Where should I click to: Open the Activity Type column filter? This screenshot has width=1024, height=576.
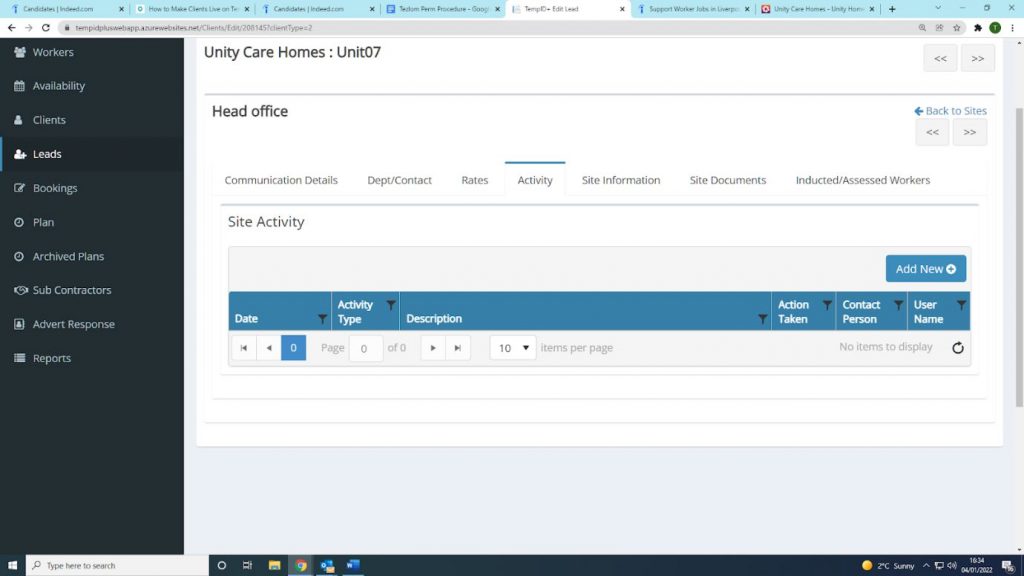391,305
